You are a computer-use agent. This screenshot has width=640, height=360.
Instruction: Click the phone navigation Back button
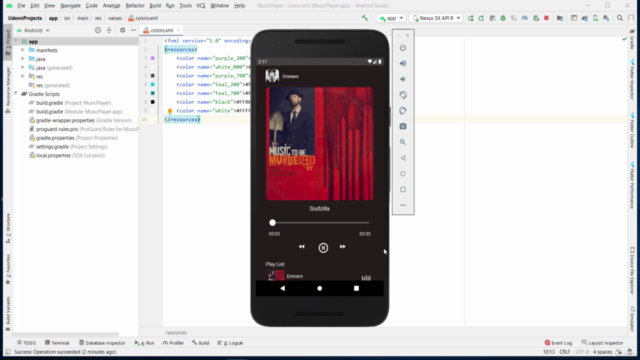[x=282, y=288]
